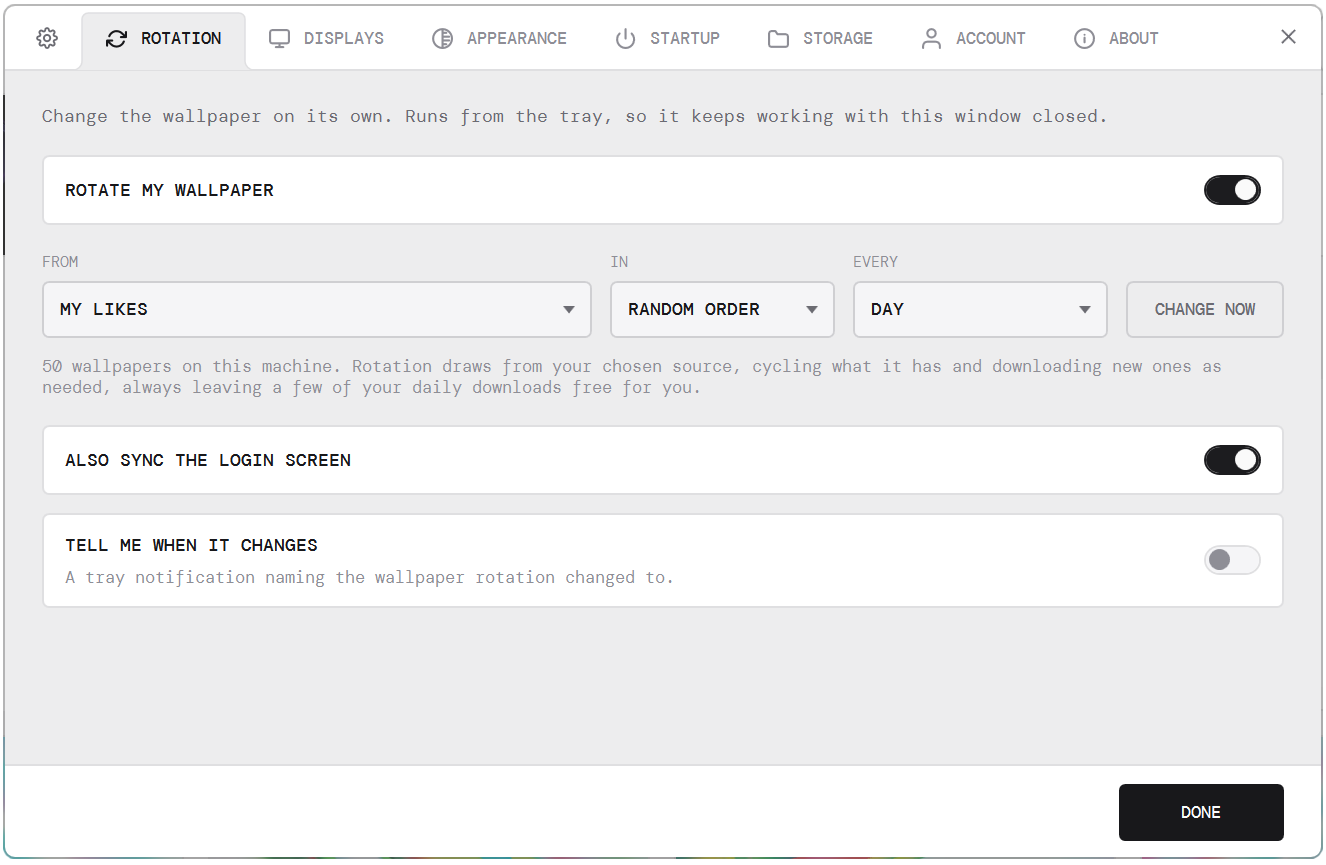Show the About tab

pyautogui.click(x=1116, y=38)
